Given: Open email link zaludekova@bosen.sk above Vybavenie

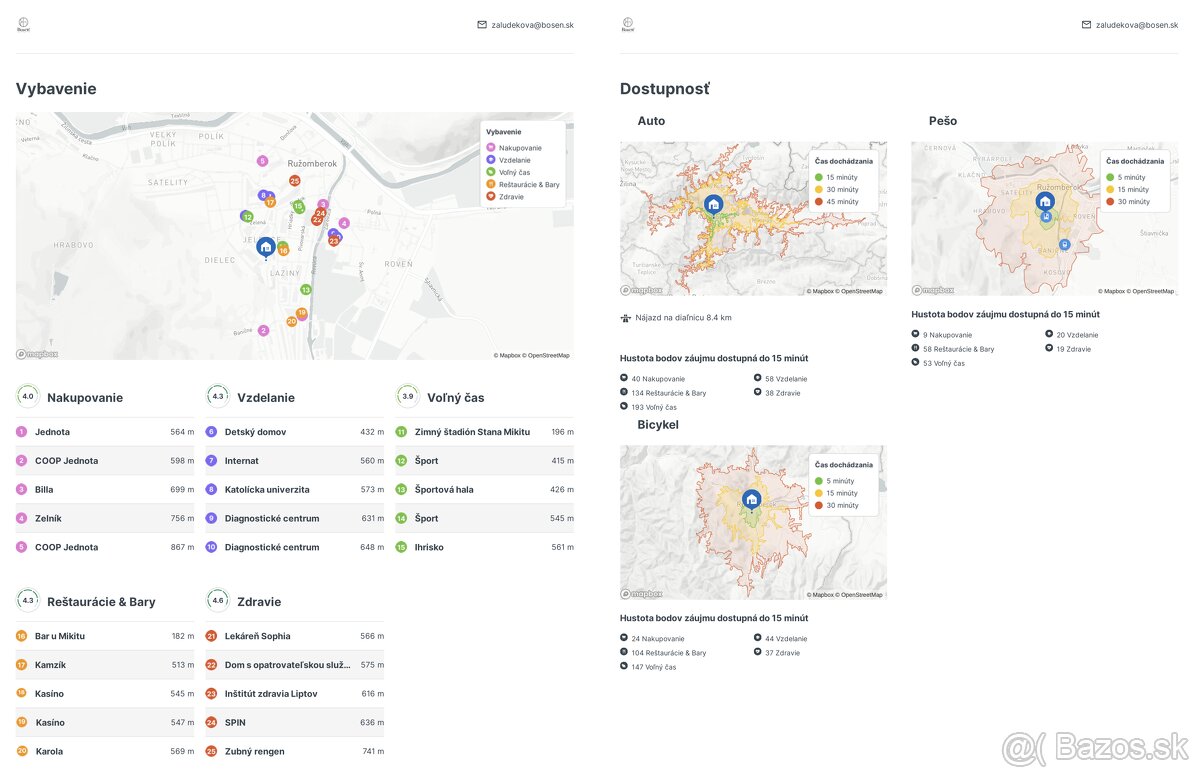Looking at the screenshot, I should pyautogui.click(x=532, y=25).
